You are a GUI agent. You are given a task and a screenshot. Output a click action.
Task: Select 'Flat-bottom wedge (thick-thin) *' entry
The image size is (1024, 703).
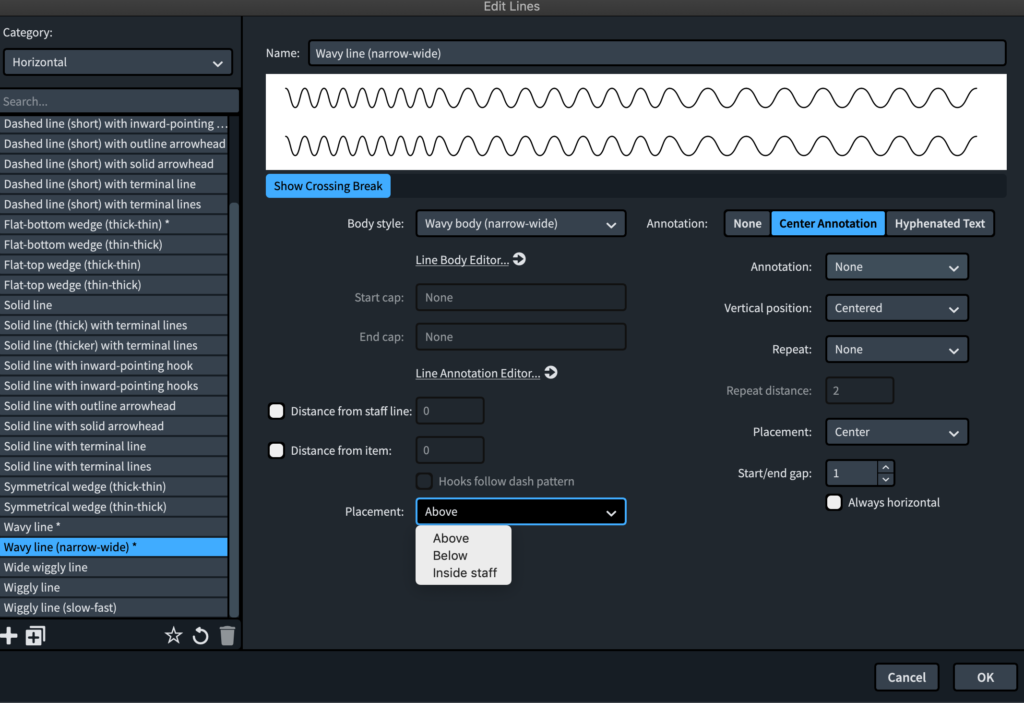[114, 224]
